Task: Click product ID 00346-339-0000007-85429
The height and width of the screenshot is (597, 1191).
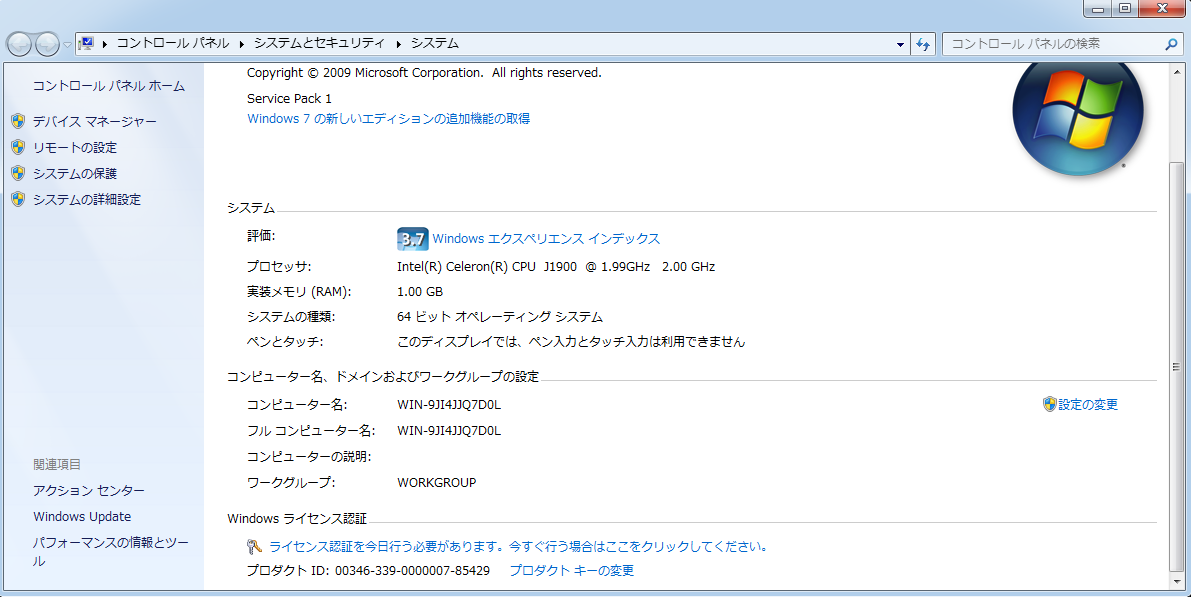Action: (412, 570)
